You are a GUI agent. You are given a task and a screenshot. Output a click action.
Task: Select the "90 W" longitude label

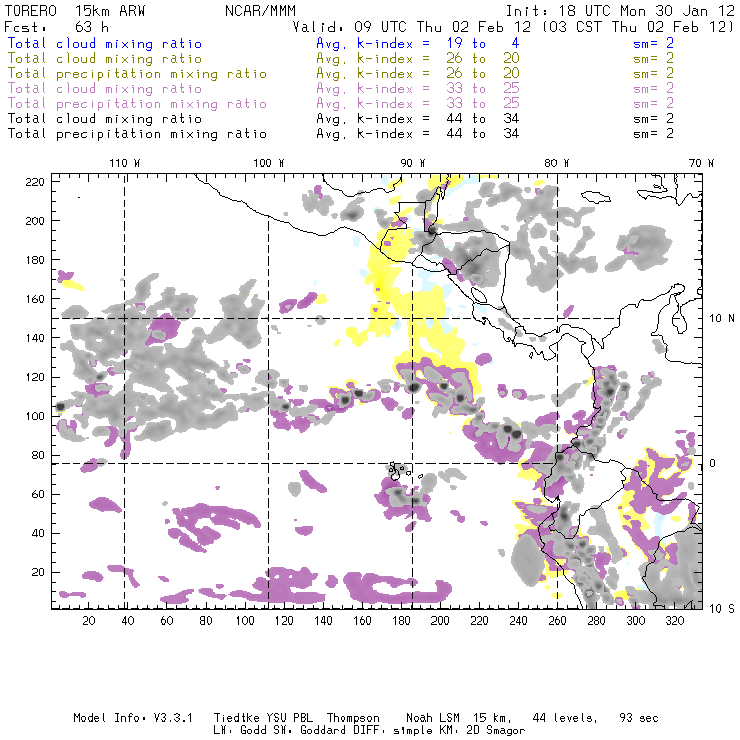tap(412, 163)
